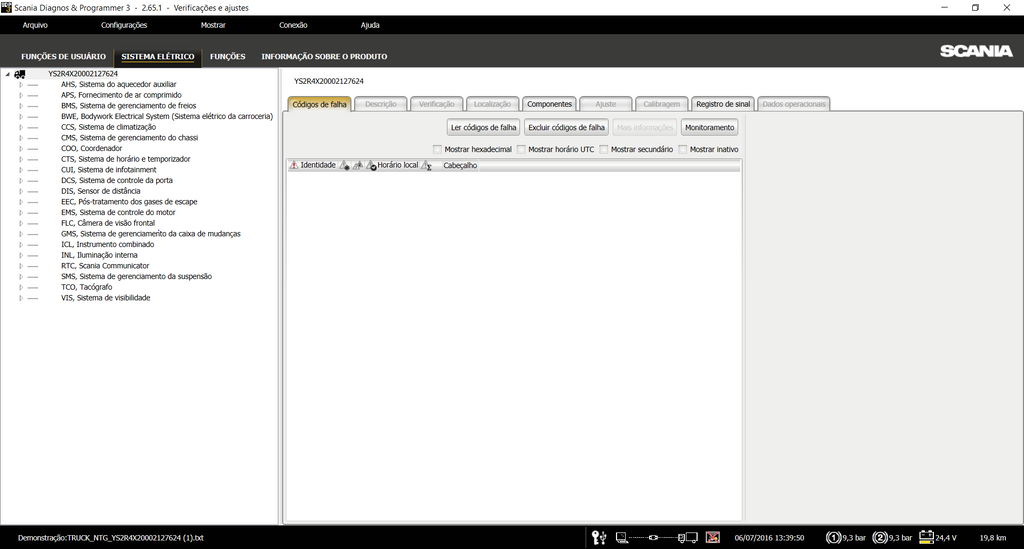The width and height of the screenshot is (1024, 549).
Task: Click the warning clock icon before Horário local
Action: click(371, 165)
